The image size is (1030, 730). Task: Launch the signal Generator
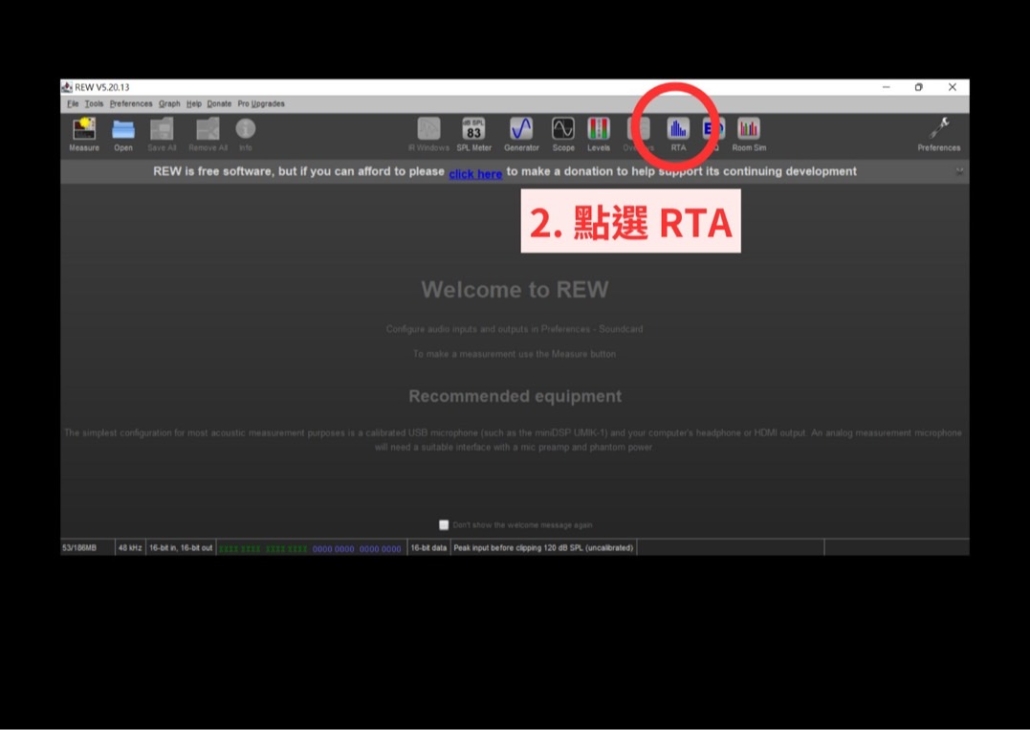pos(521,130)
